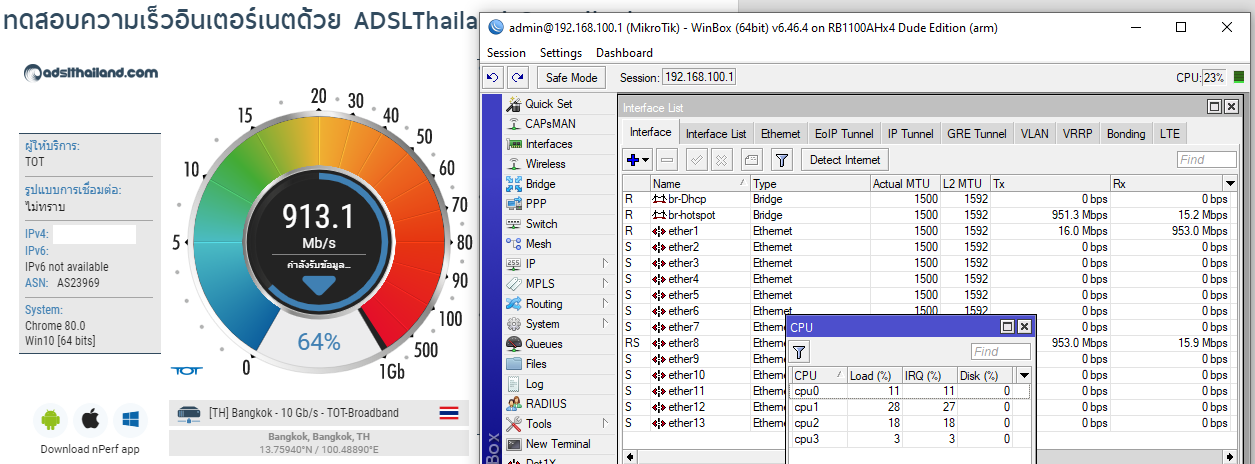Click the Apple app download icon
The width and height of the screenshot is (1255, 464).
click(90, 418)
